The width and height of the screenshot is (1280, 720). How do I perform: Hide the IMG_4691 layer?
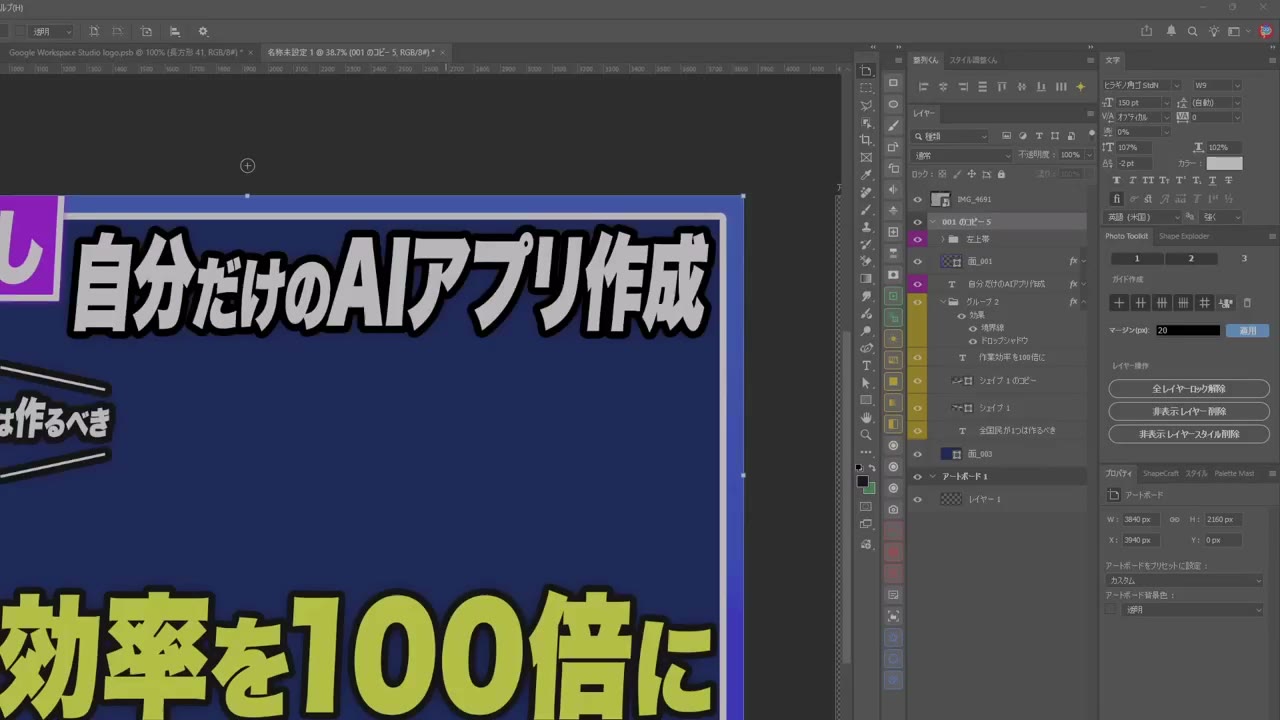click(917, 200)
